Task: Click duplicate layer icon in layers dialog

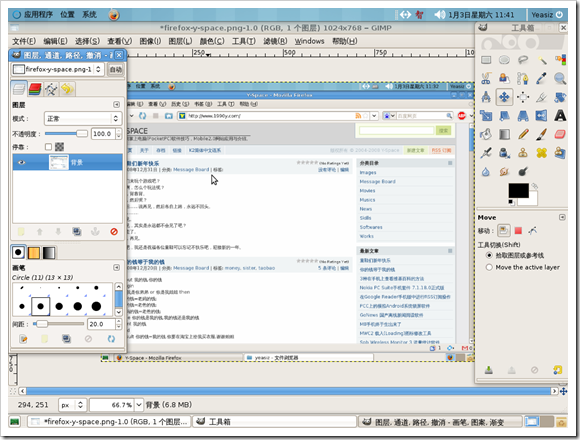Action: pyautogui.click(x=77, y=232)
